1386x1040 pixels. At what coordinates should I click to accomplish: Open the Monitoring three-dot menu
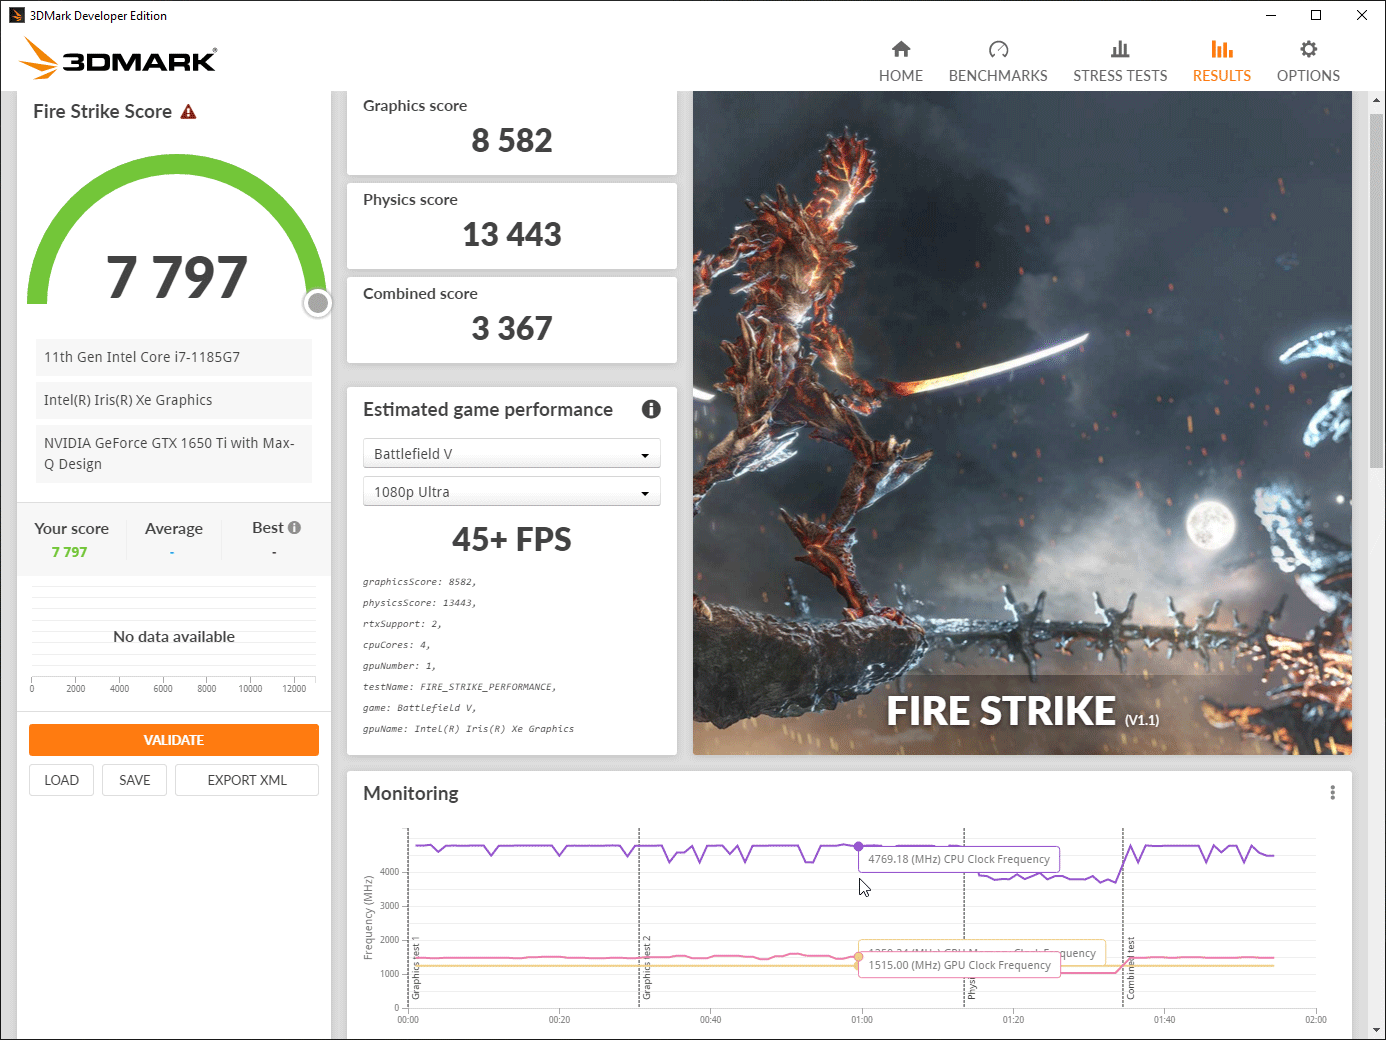tap(1332, 793)
